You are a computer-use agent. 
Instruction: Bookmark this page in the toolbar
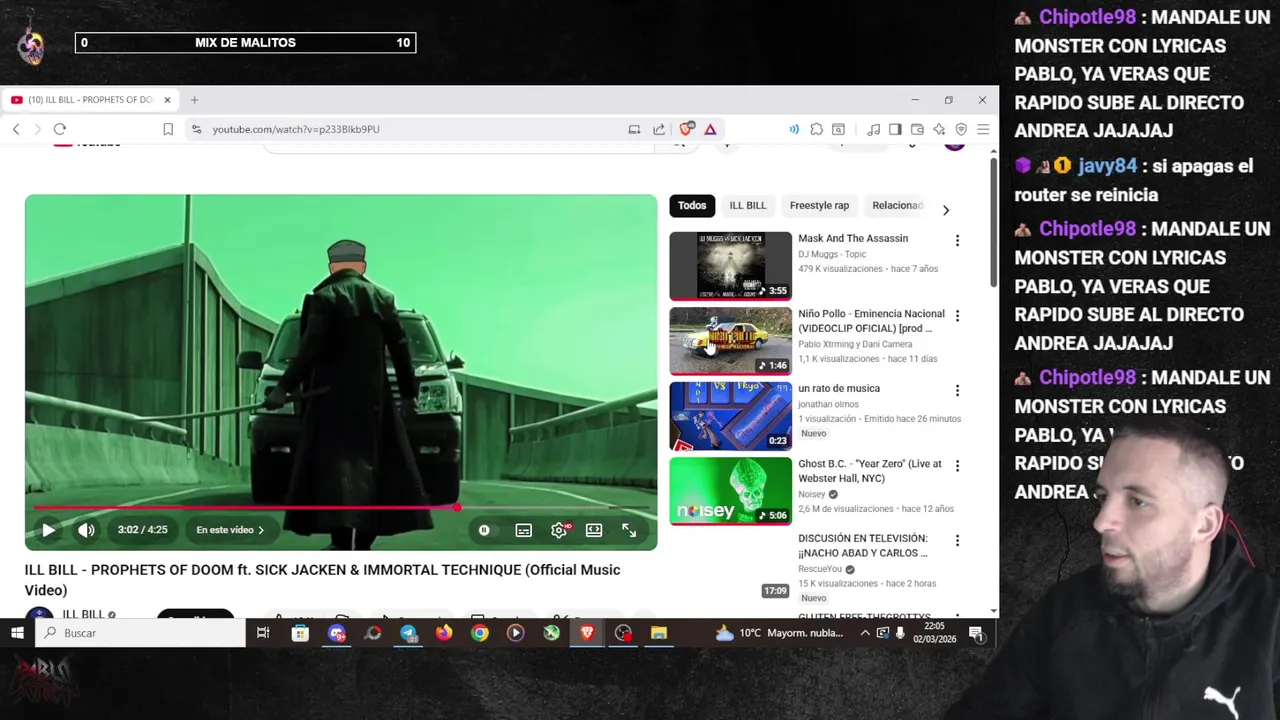click(x=168, y=129)
